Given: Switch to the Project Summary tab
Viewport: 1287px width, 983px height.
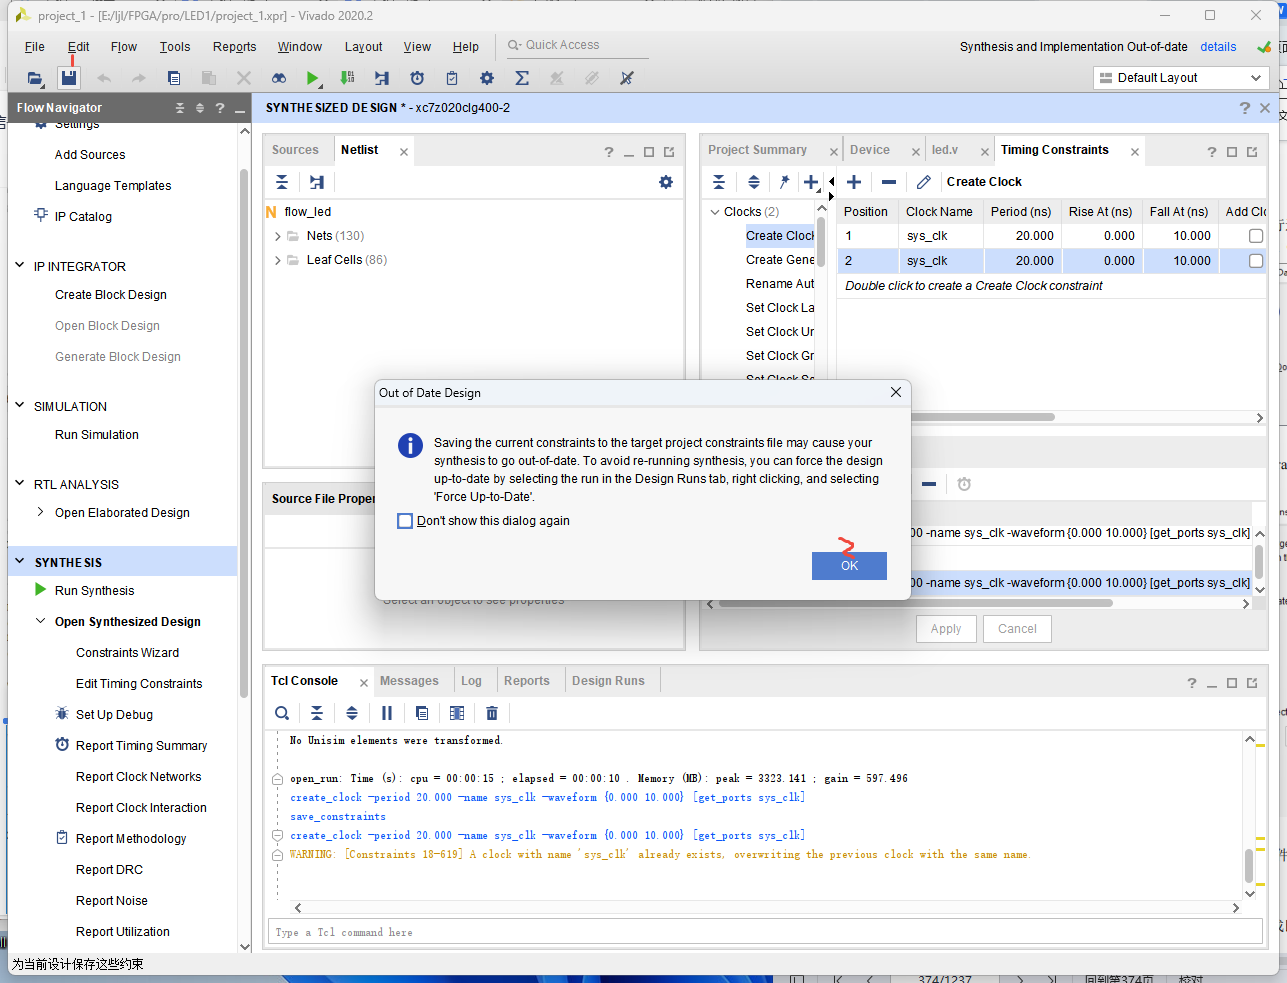Looking at the screenshot, I should pyautogui.click(x=757, y=150).
